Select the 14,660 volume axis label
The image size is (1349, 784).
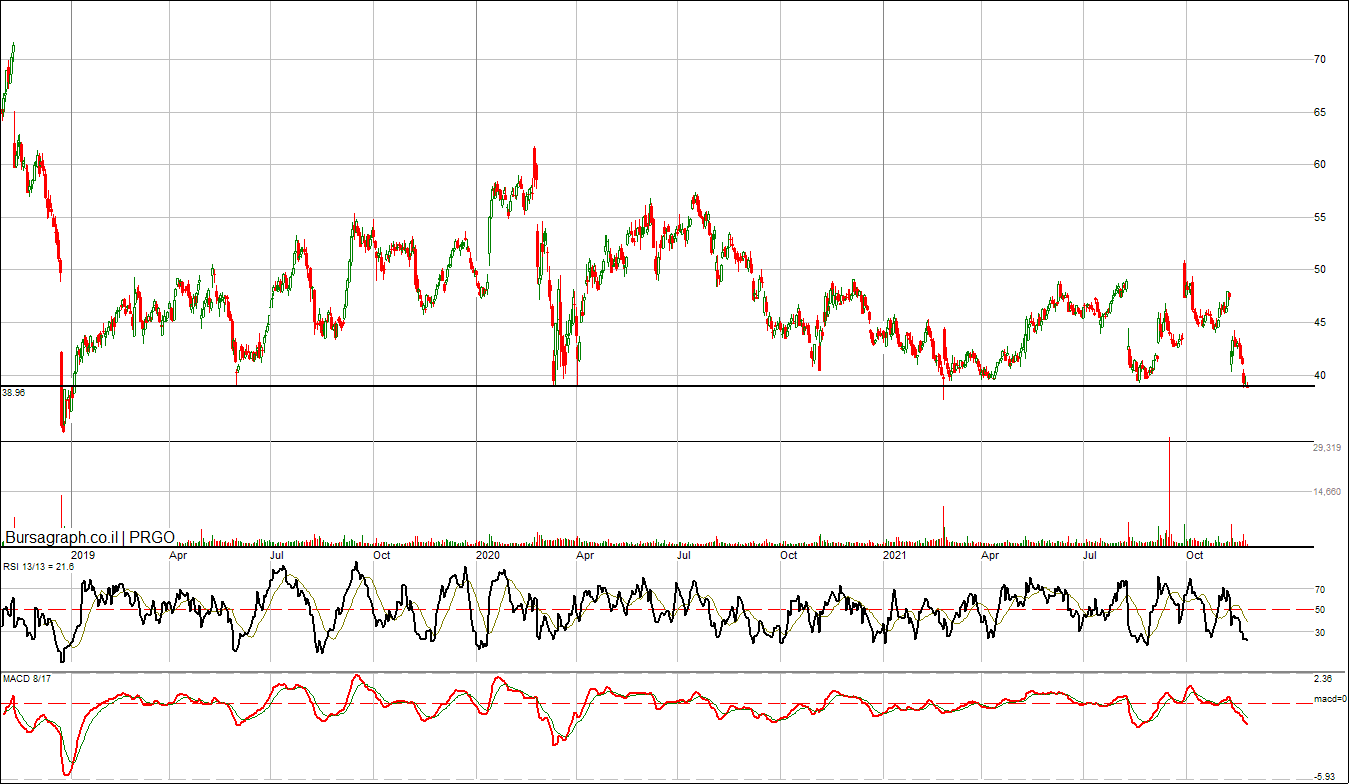point(1327,492)
